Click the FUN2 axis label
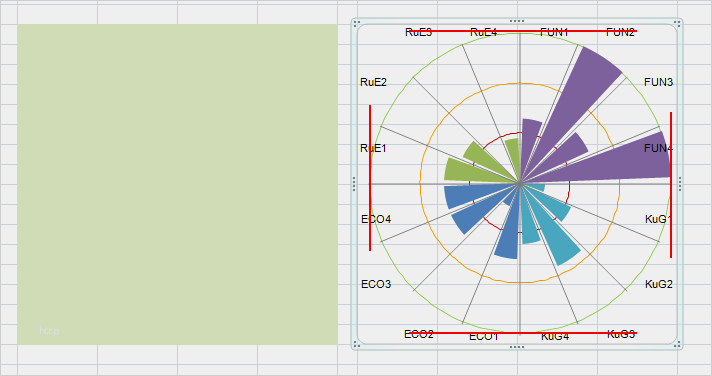 pyautogui.click(x=620, y=32)
